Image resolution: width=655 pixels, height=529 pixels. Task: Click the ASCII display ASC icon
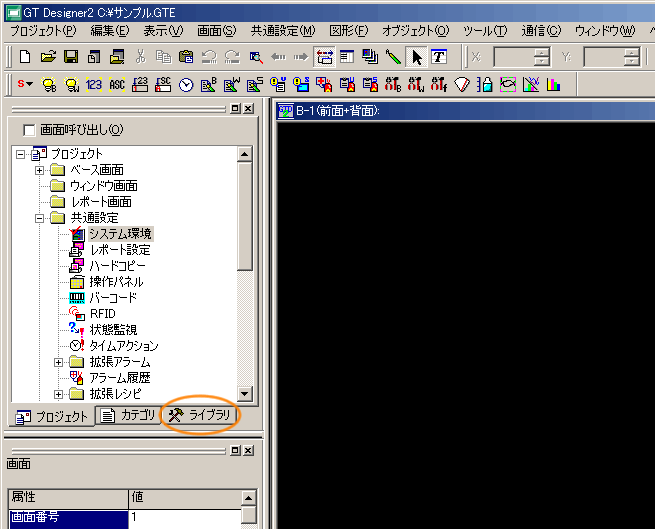[117, 85]
